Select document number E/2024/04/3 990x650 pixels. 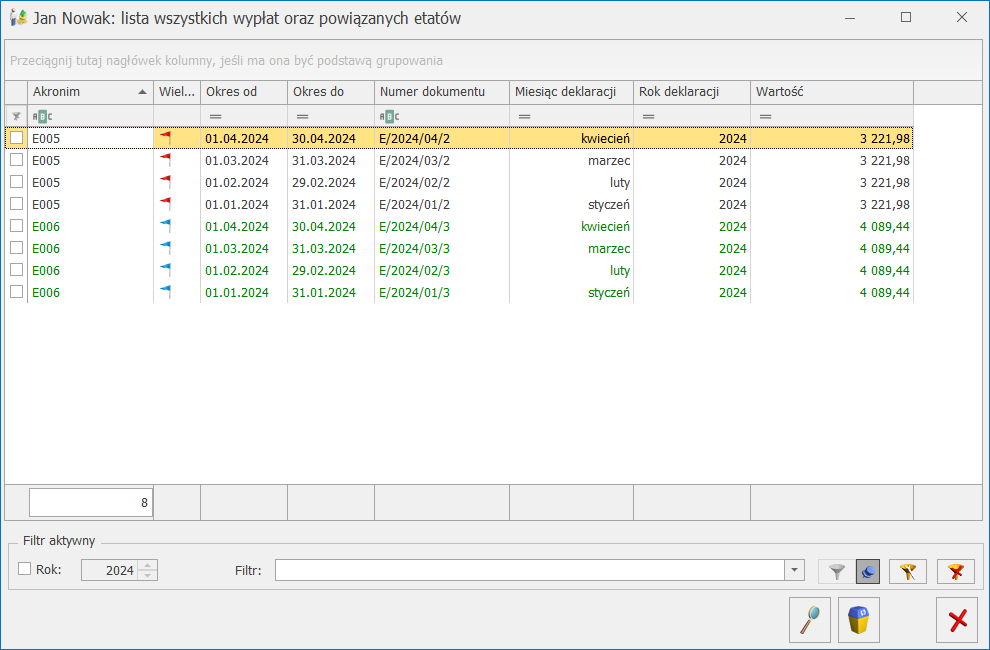pos(415,227)
